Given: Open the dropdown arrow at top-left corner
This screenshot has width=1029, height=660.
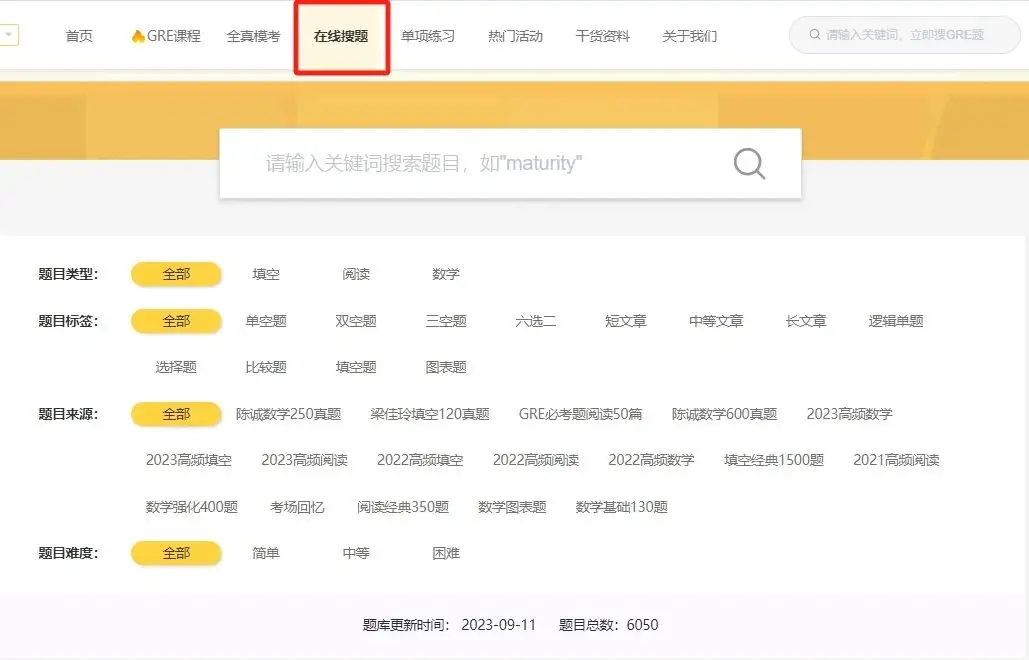Looking at the screenshot, I should (x=9, y=35).
